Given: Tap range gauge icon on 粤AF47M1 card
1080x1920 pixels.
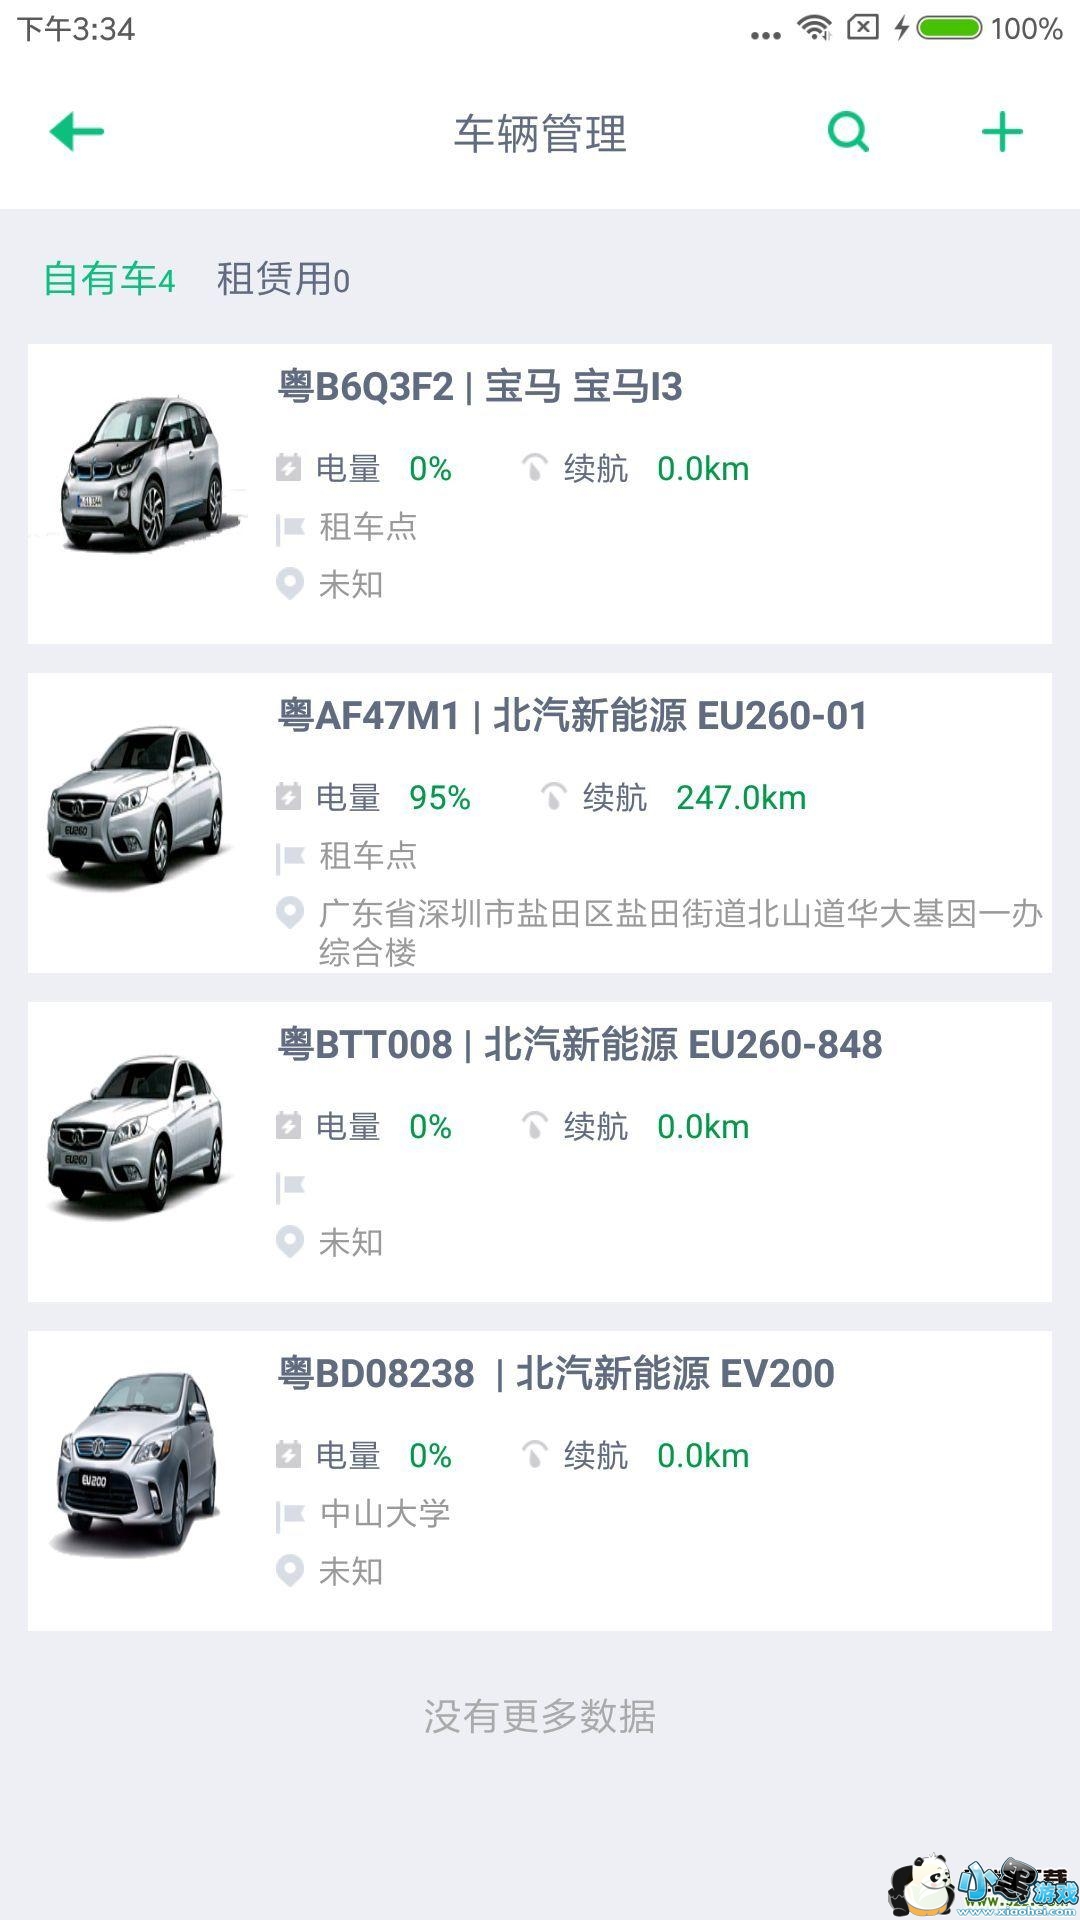Looking at the screenshot, I should (x=553, y=797).
